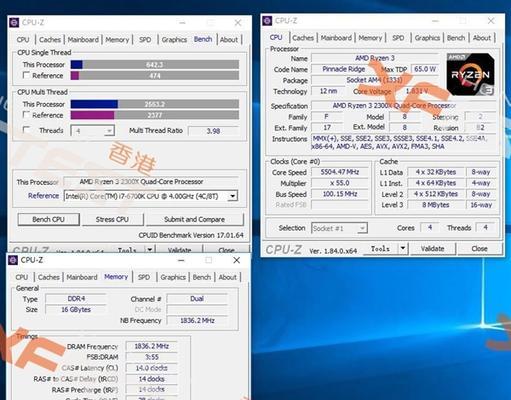Click the Core Speed value 5504.47 MHz
The image size is (511, 400).
tap(340, 172)
